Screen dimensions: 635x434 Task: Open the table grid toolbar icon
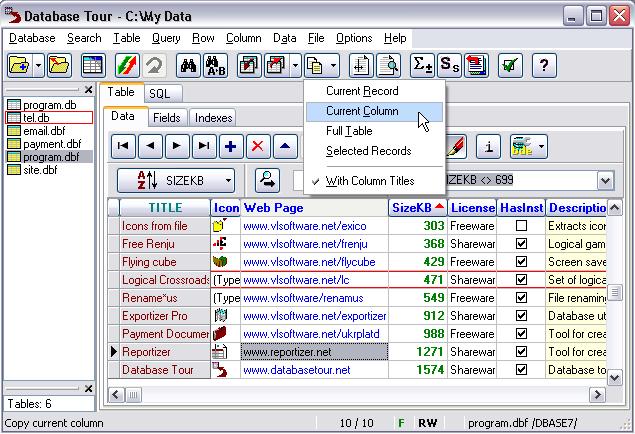click(x=93, y=65)
